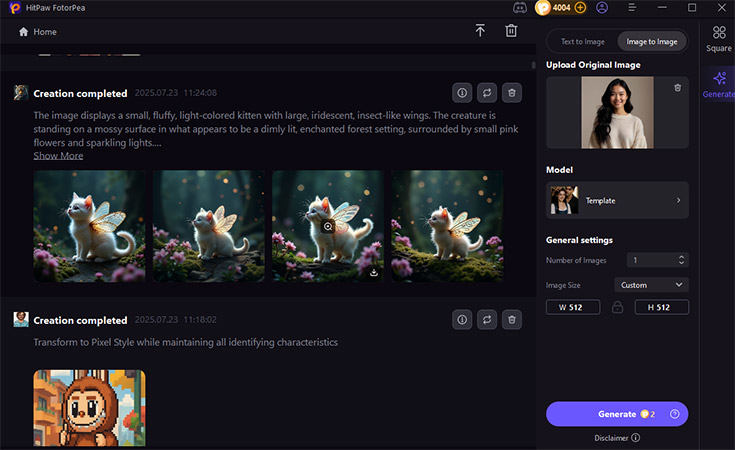The image size is (735, 450).
Task: Delete the Pixel Style creation entry
Action: coord(512,320)
